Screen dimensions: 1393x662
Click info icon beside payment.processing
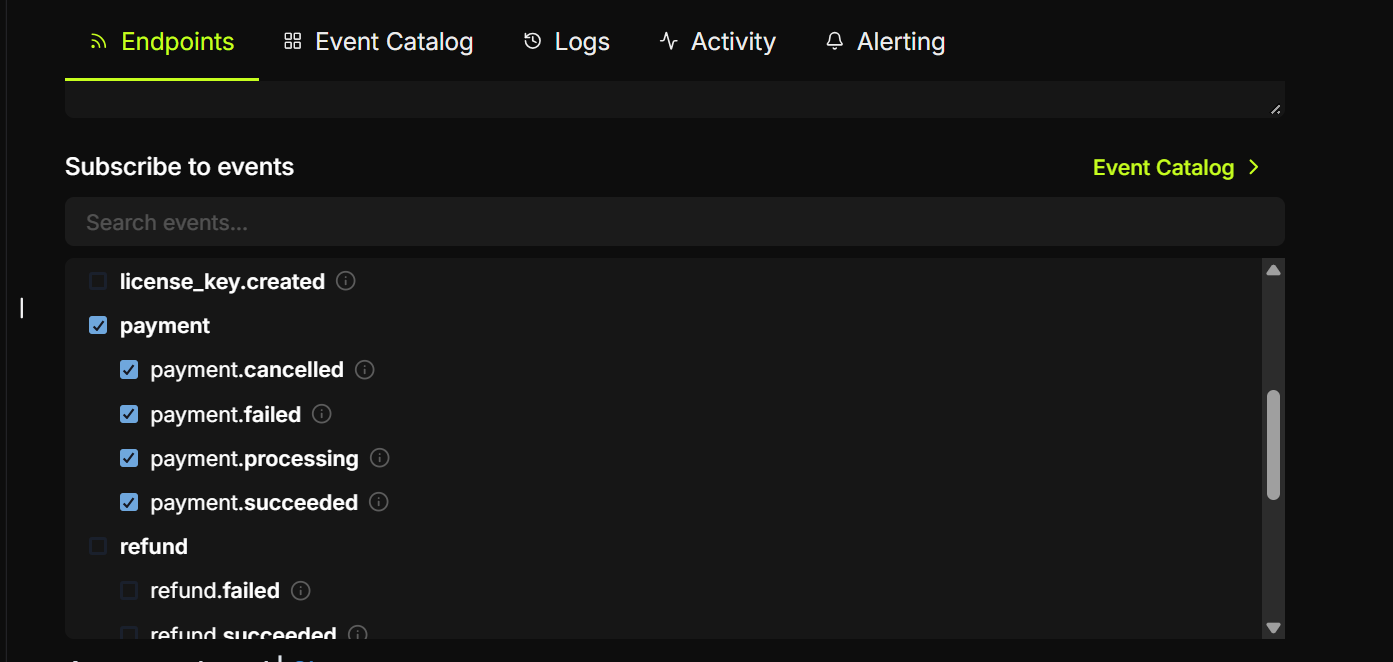[380, 458]
